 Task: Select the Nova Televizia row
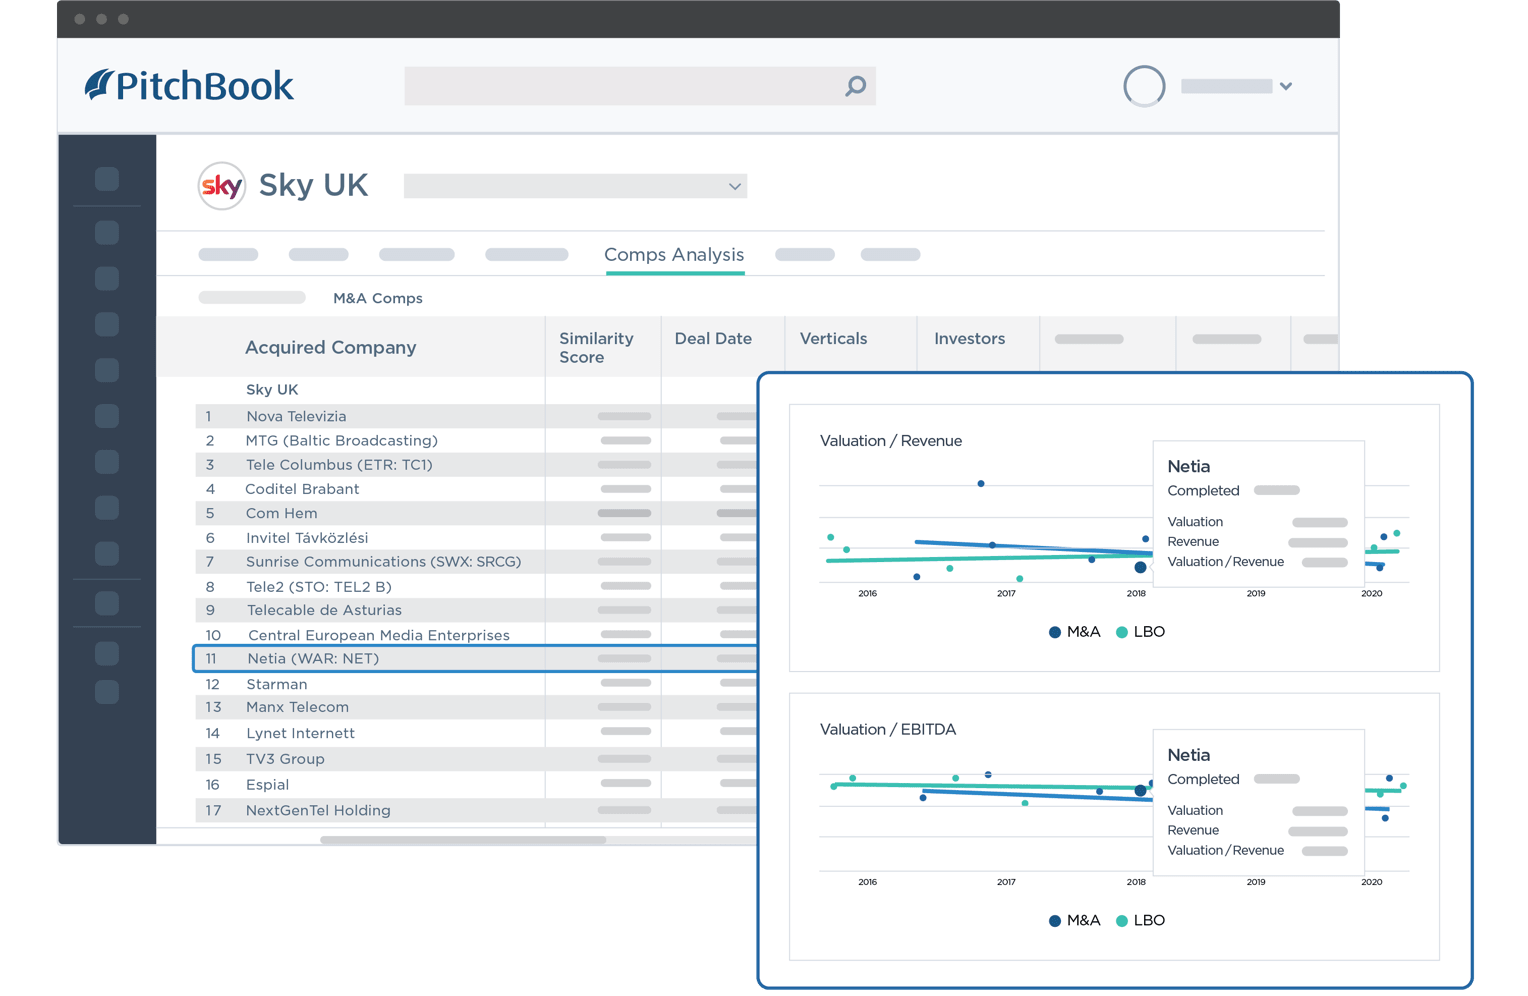(x=476, y=416)
